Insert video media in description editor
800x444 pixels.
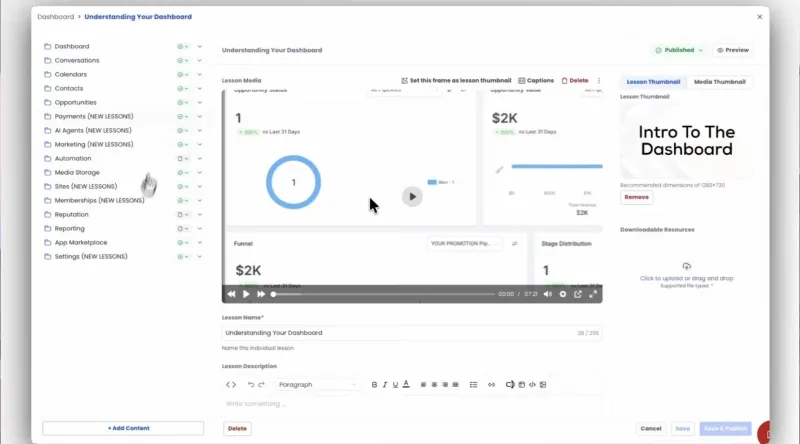pos(510,385)
